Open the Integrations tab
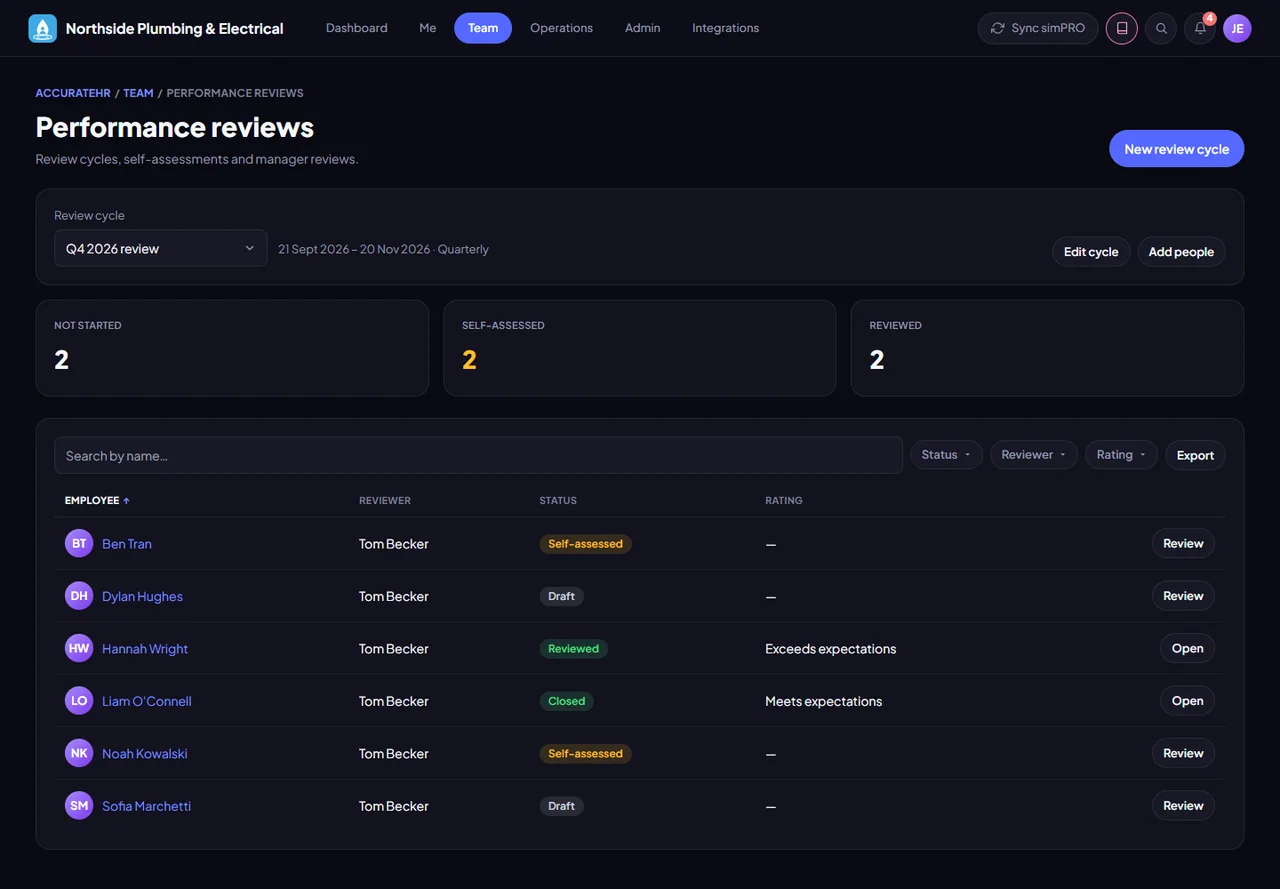1280x889 pixels. (726, 28)
